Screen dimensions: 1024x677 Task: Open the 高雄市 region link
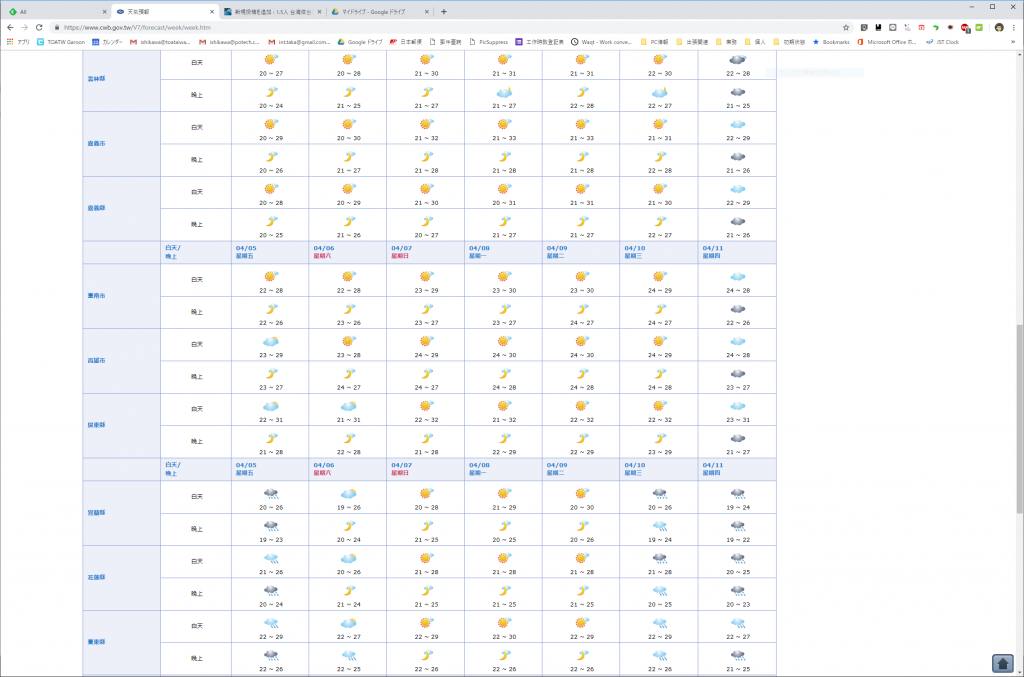pyautogui.click(x=97, y=360)
